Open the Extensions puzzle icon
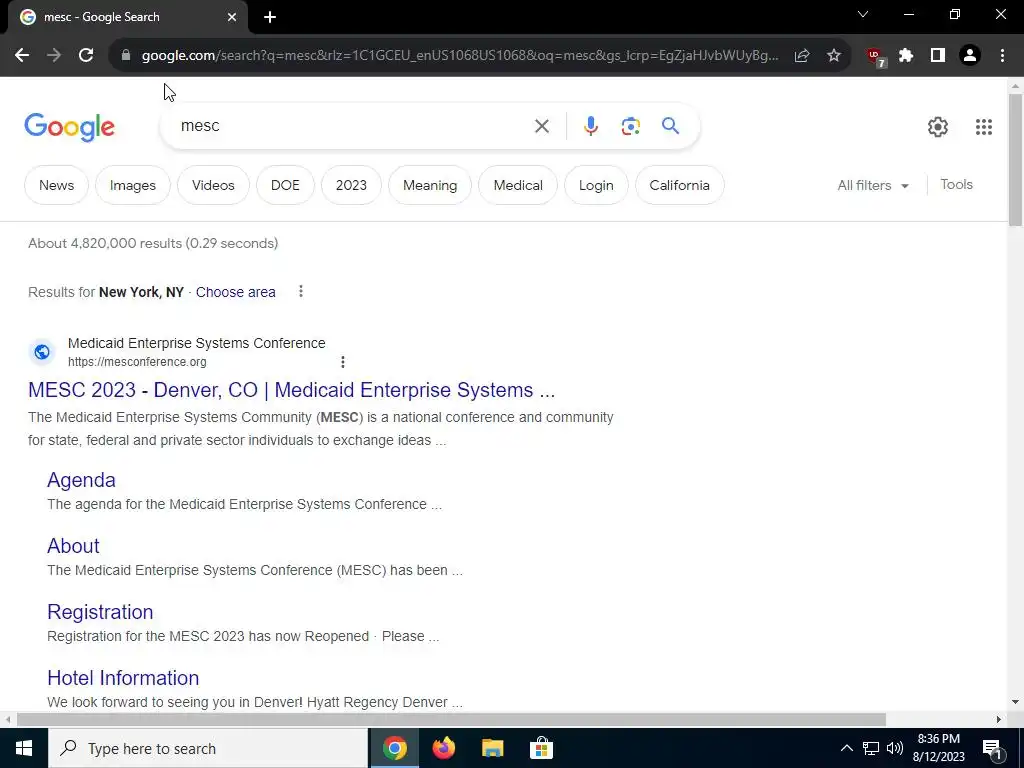Screen dimensions: 1024x768 pyautogui.click(x=906, y=56)
